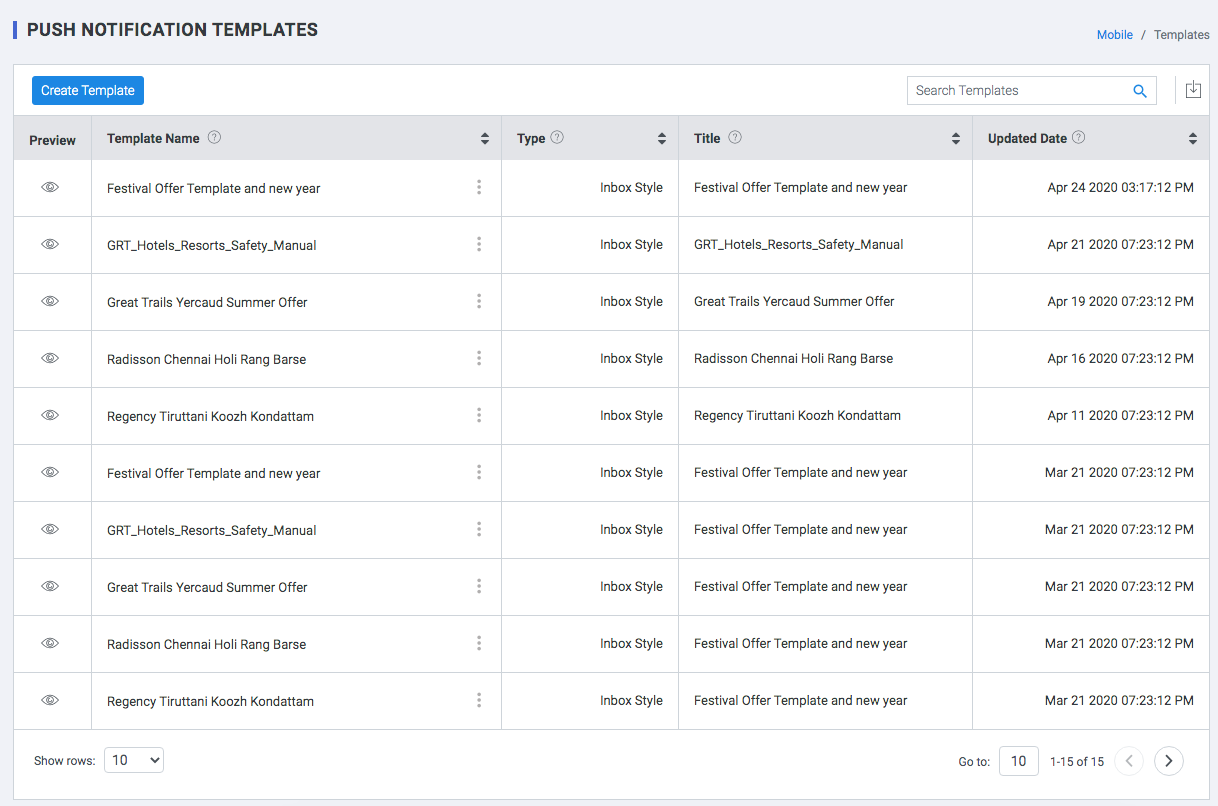The image size is (1218, 806).
Task: Open options menu for GRT_Hotels template dated Mar 21
Action: click(479, 529)
